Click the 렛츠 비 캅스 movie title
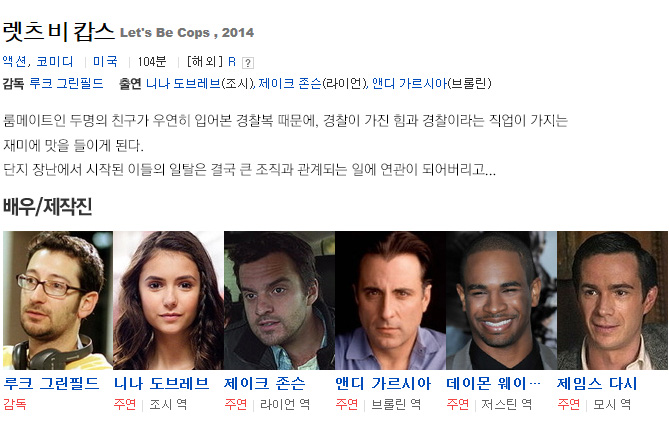 coord(59,32)
